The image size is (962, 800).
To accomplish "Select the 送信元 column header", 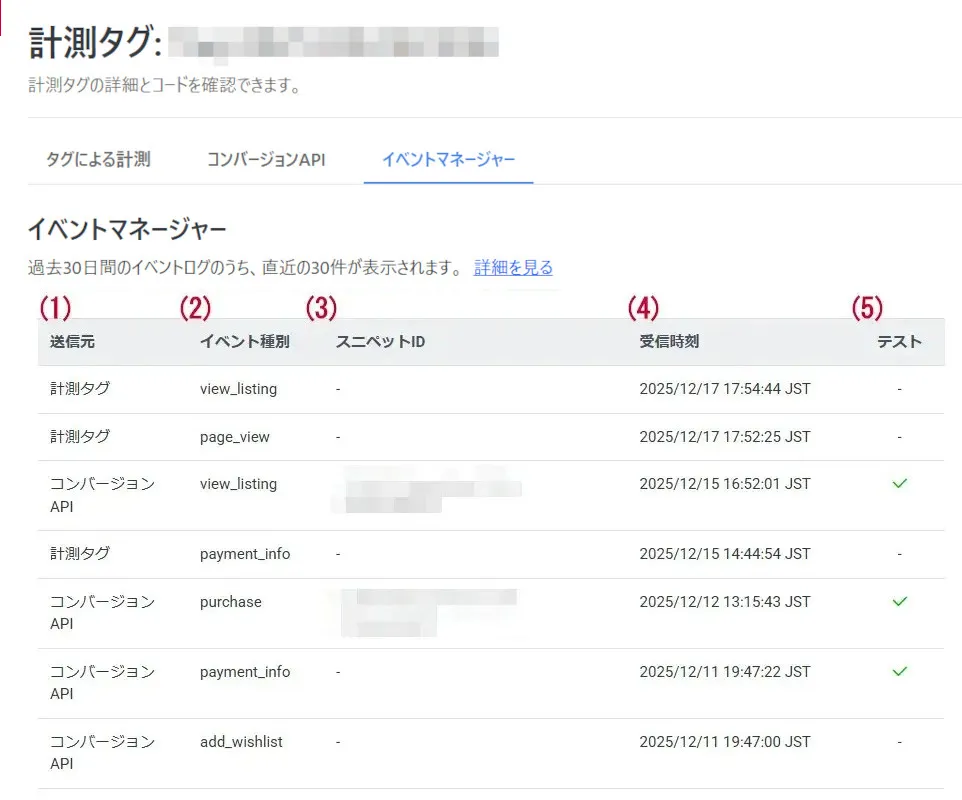I will [72, 341].
